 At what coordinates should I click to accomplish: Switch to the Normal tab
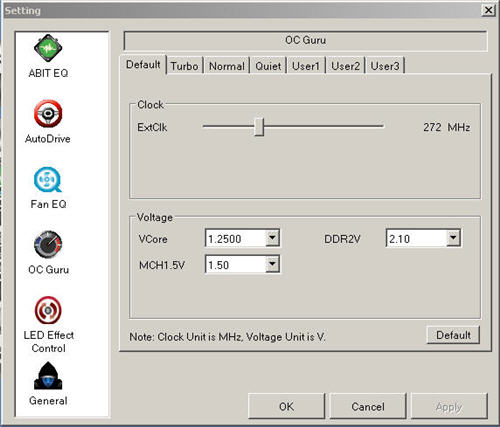(x=227, y=66)
